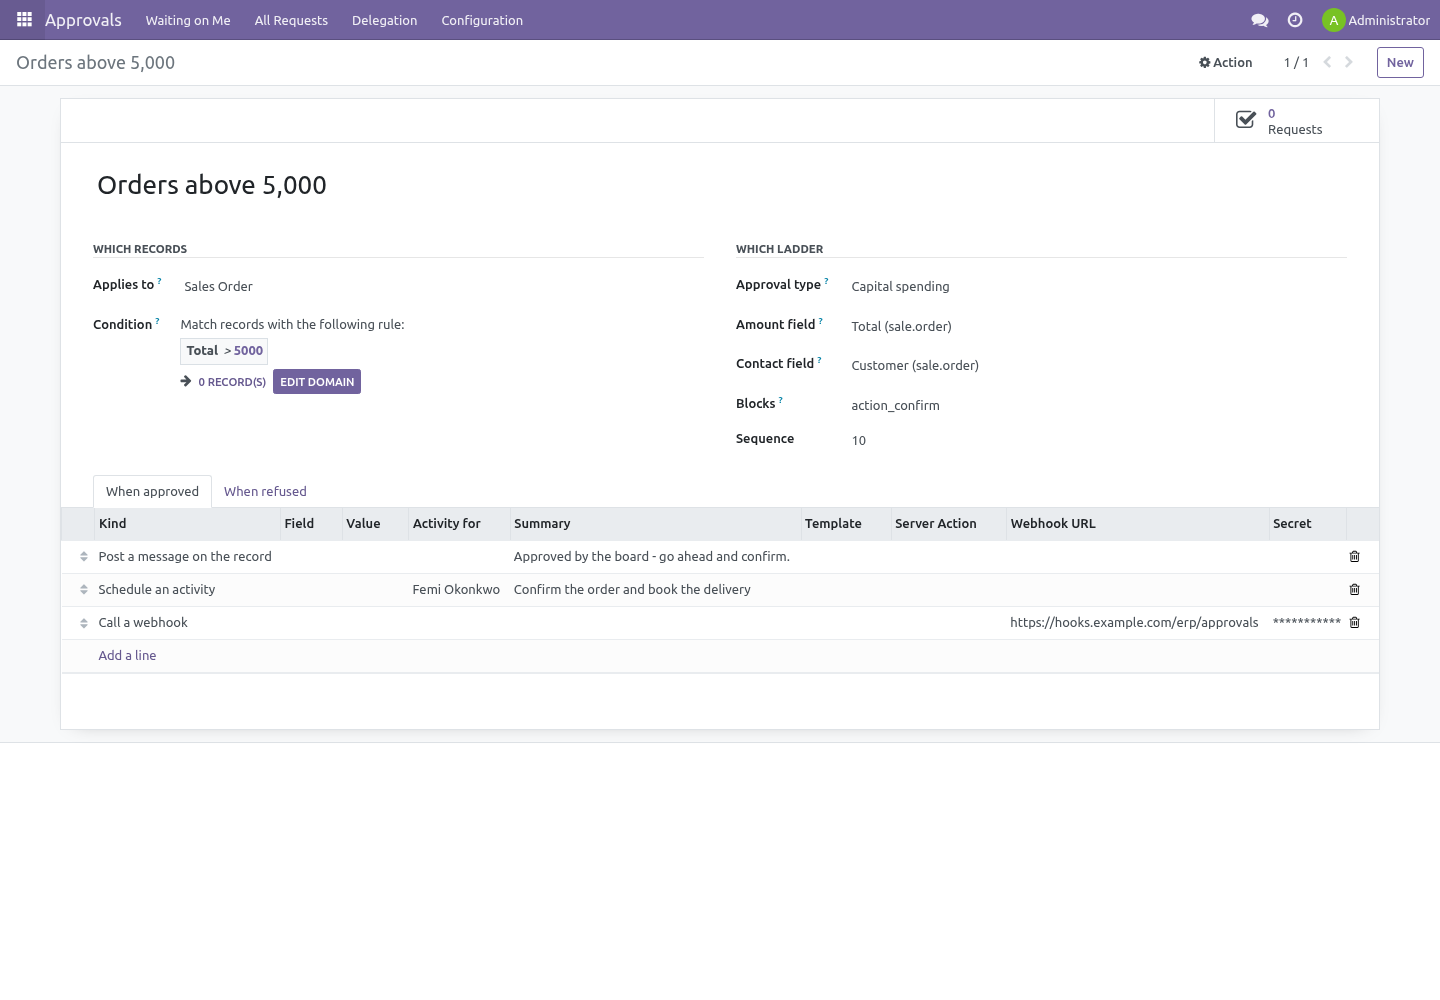Delete the 'Call a webhook' row
Screen dimensions: 1440x1000
click(1355, 622)
